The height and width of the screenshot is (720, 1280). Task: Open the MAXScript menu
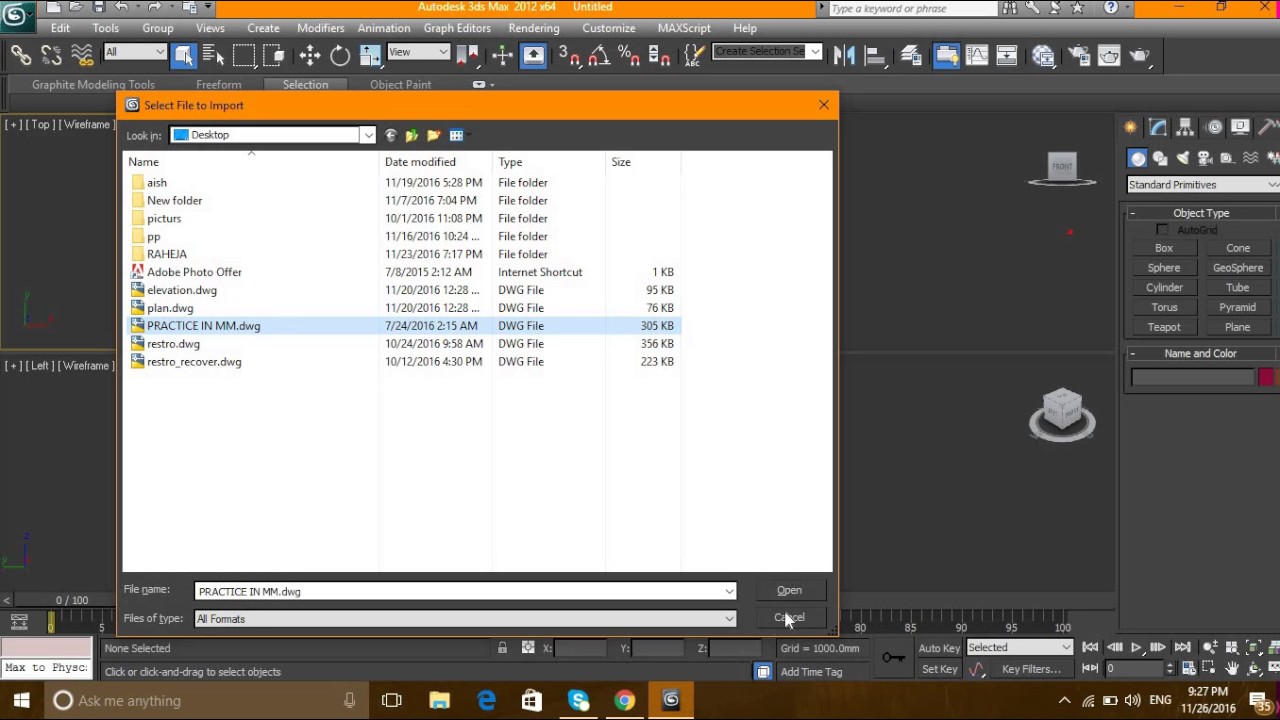point(684,28)
